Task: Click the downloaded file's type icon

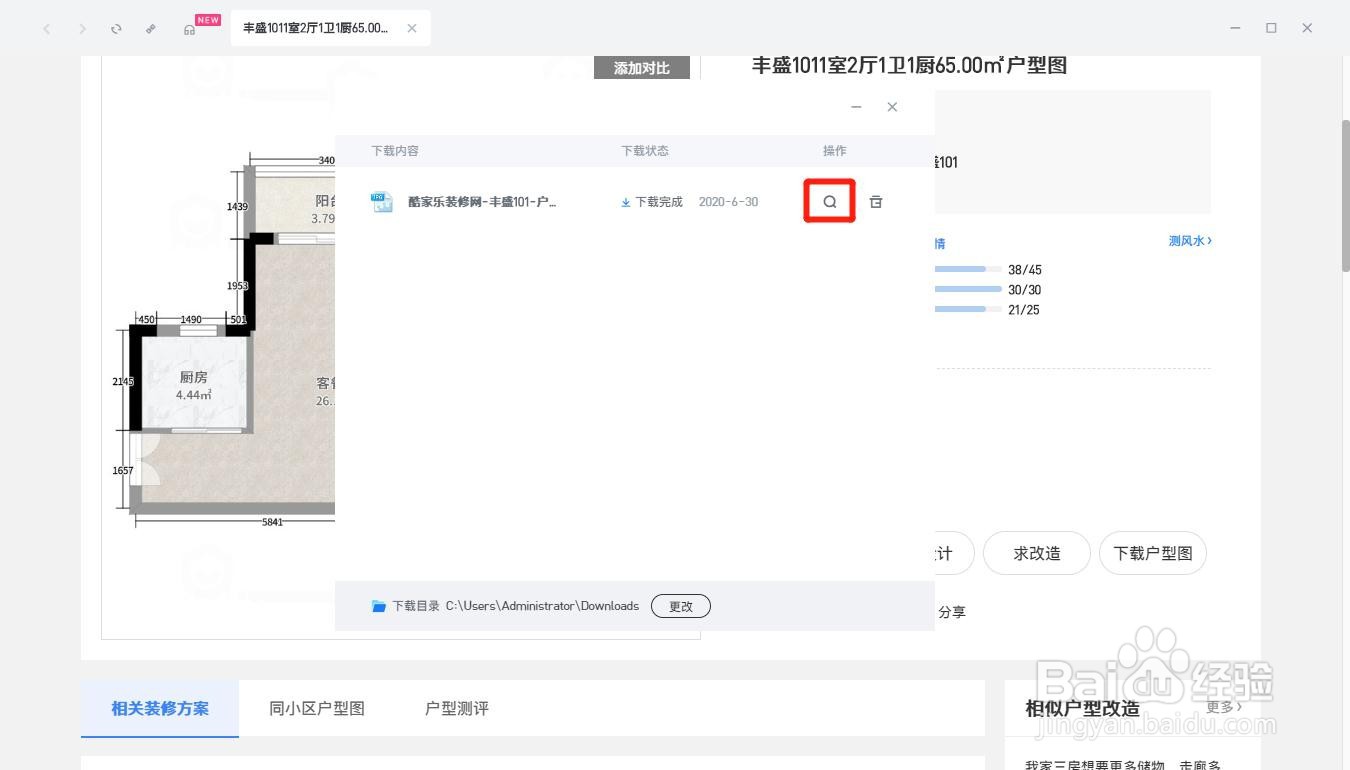Action: click(381, 202)
